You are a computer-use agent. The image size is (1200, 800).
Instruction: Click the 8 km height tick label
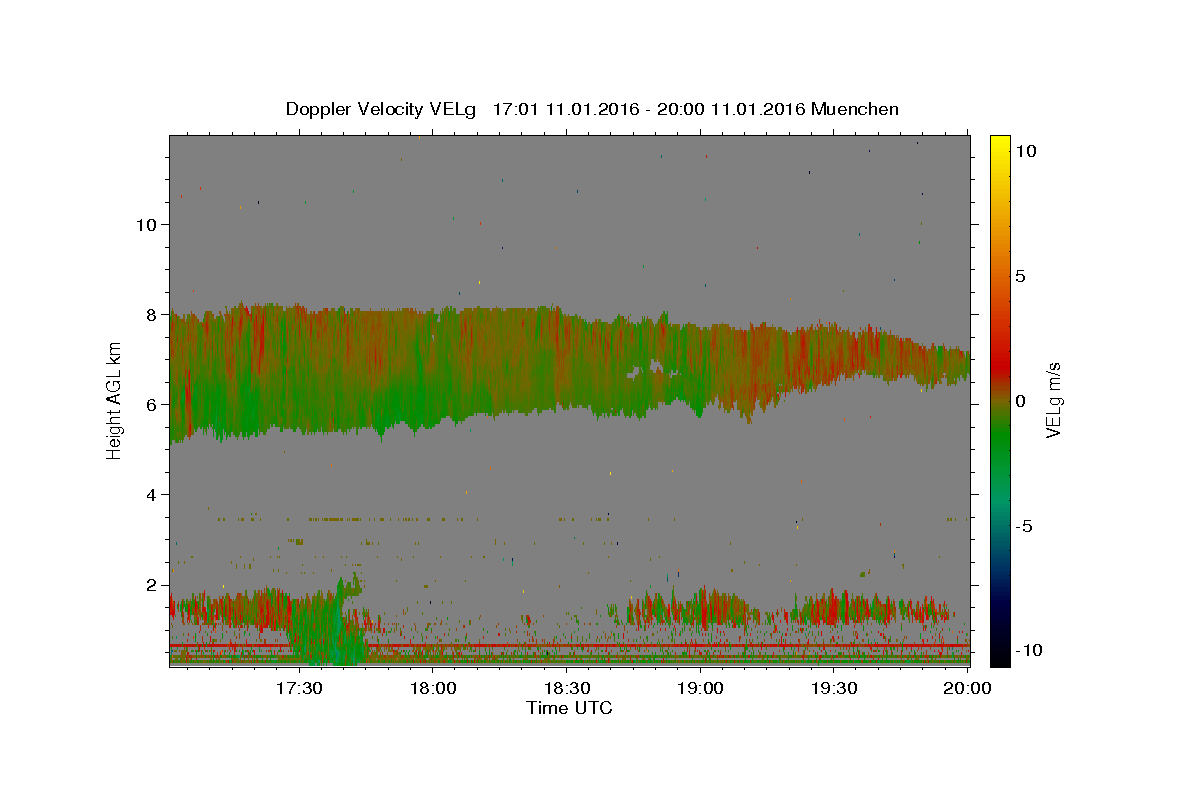tap(151, 314)
